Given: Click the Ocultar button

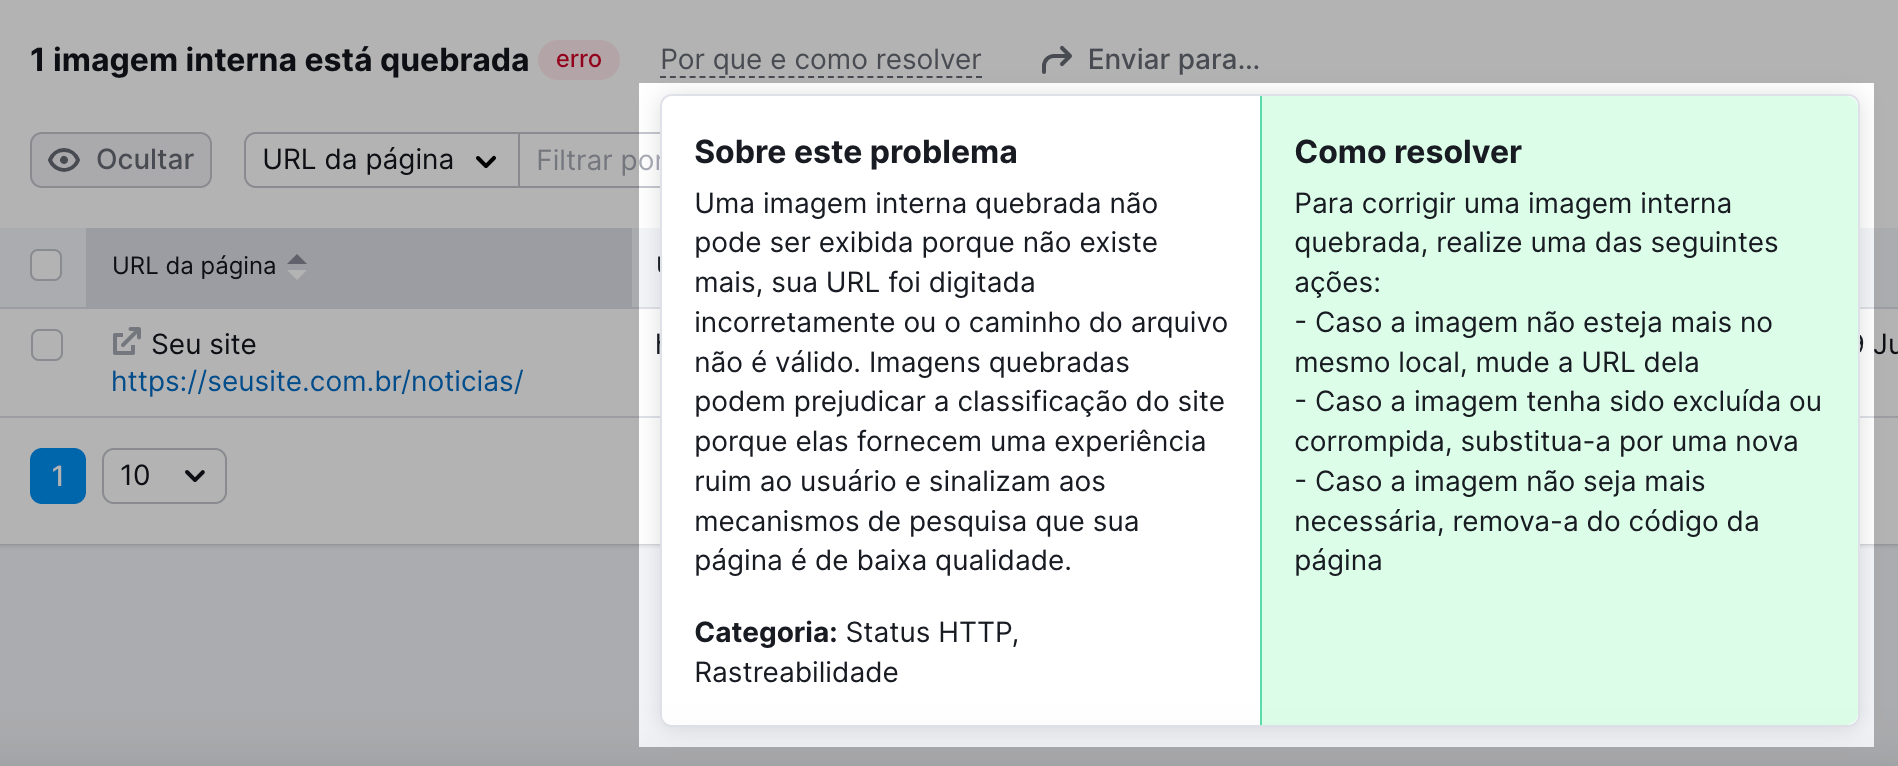Looking at the screenshot, I should (120, 159).
